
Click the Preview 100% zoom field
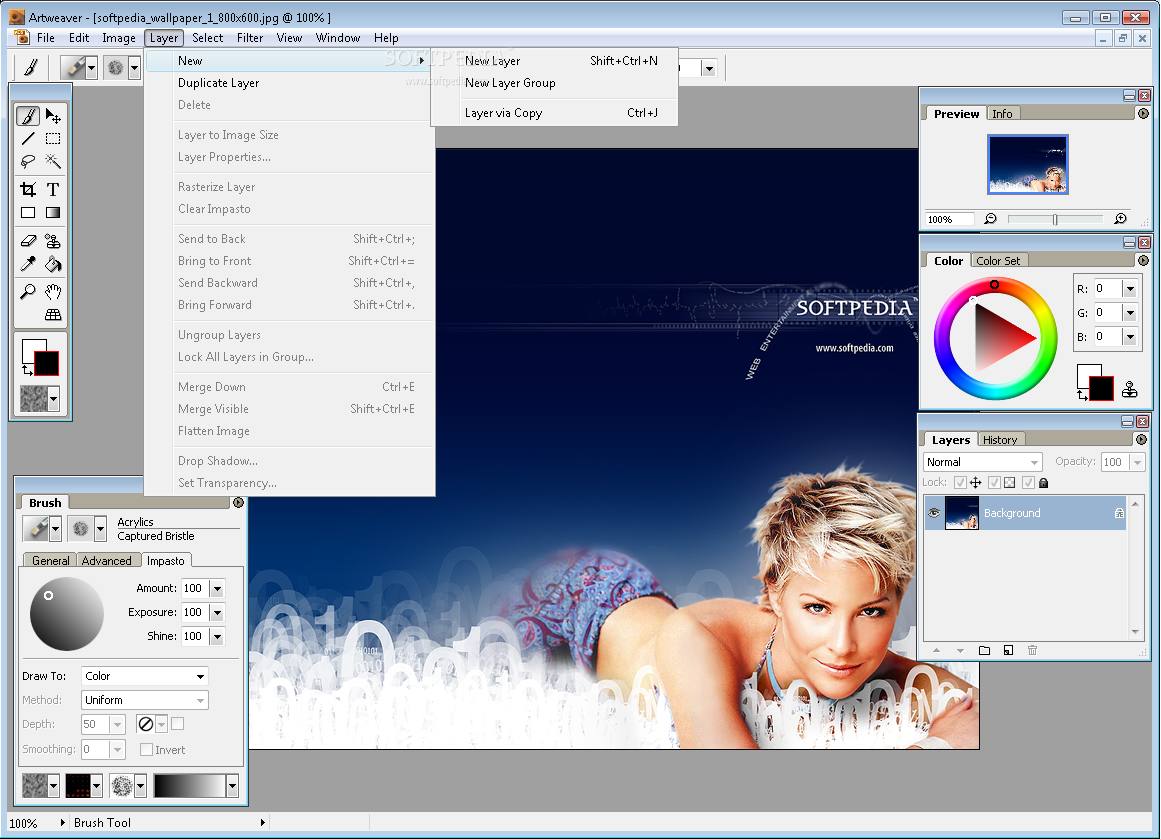pos(949,219)
